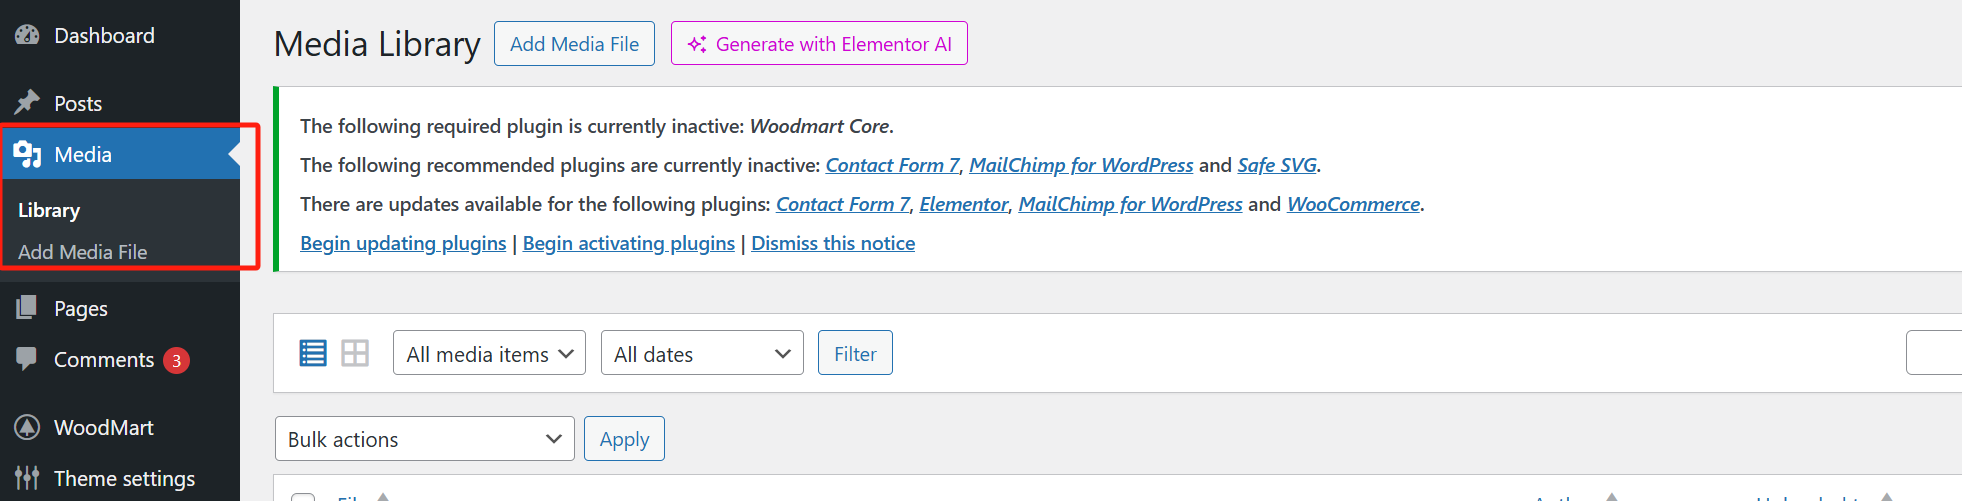Screen dimensions: 1962x501
Task: Click the Media sidebar icon
Action: click(27, 154)
